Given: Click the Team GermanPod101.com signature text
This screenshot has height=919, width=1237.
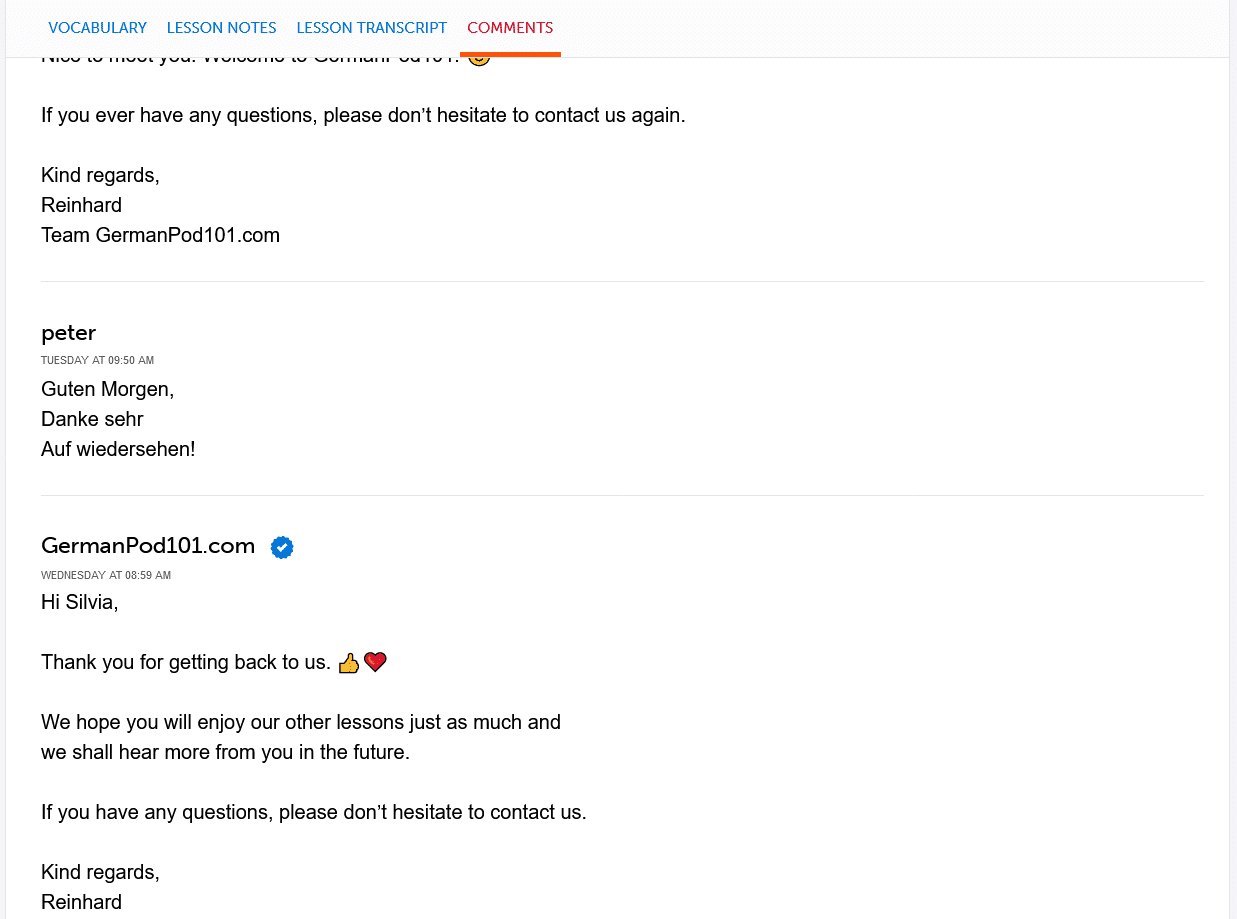Looking at the screenshot, I should click(x=160, y=236).
